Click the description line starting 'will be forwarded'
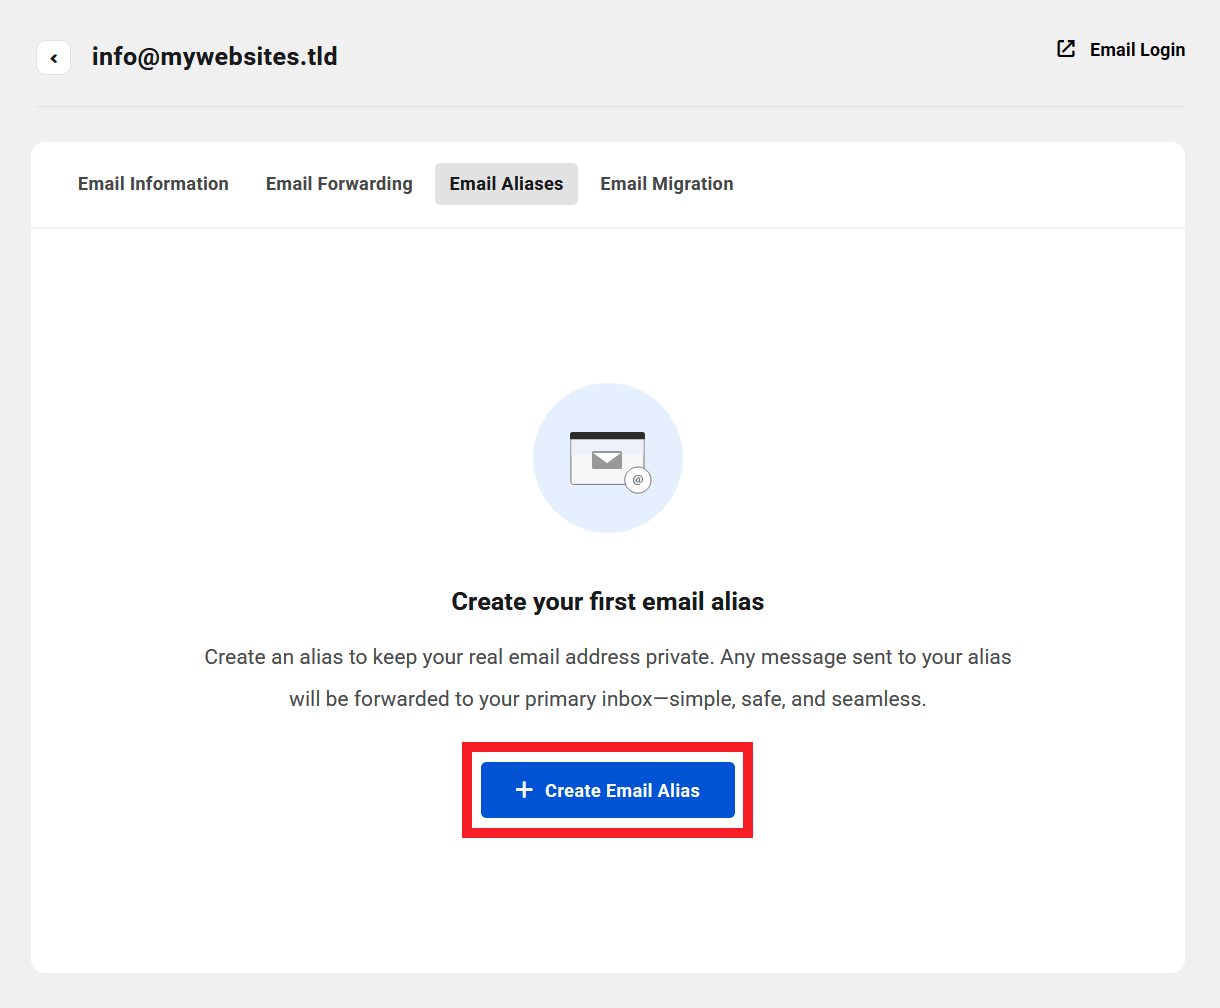Image resolution: width=1220 pixels, height=1008 pixels. 608,699
